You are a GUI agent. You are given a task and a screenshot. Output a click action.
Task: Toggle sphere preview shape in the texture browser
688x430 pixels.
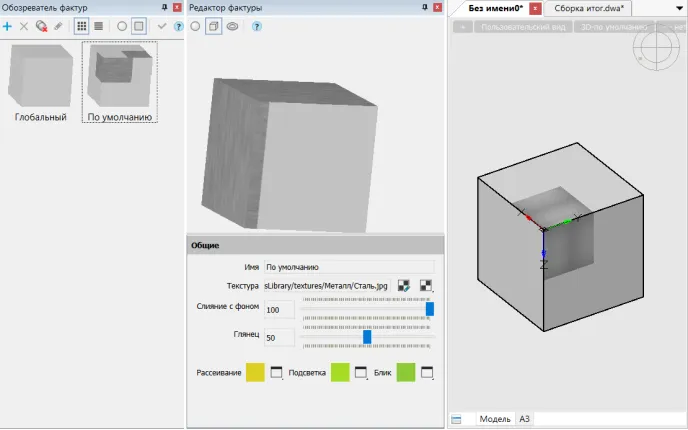[122, 26]
